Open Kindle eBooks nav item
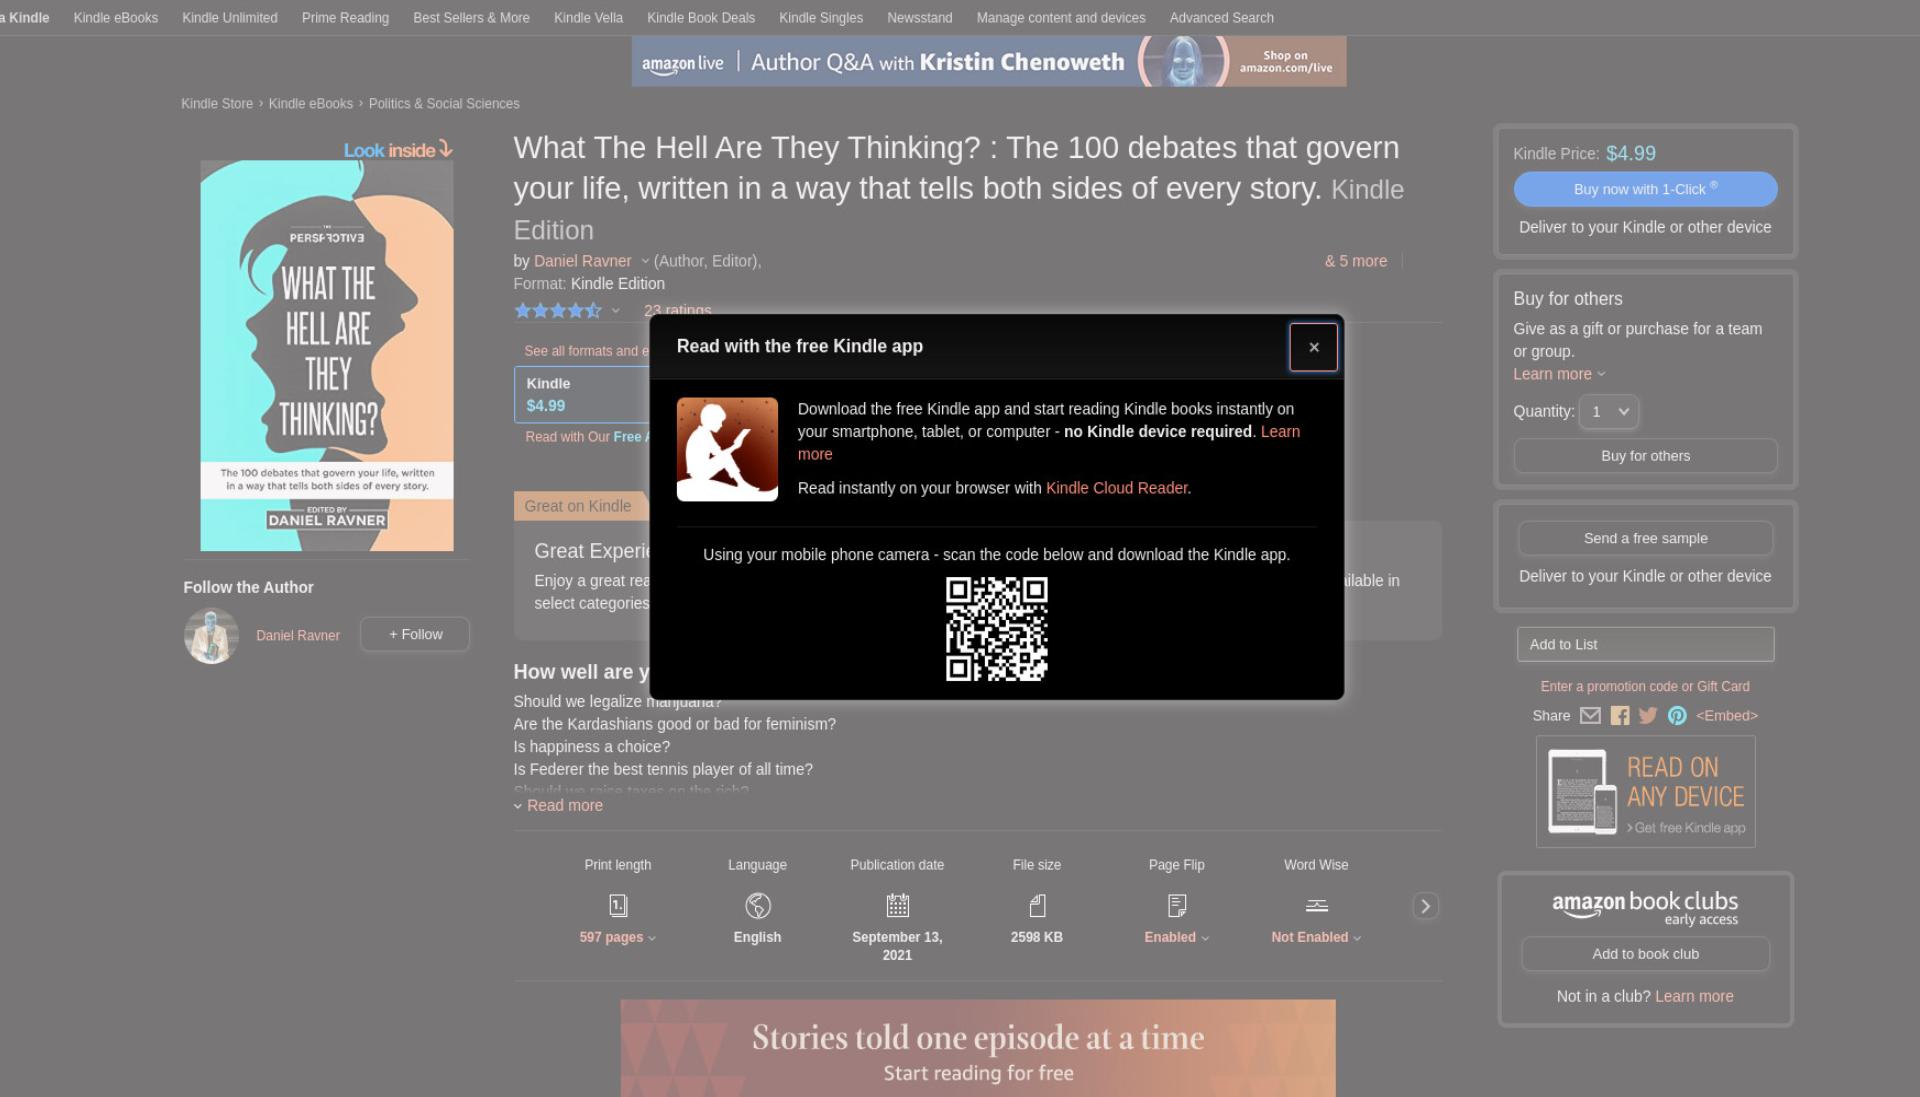 [x=116, y=18]
